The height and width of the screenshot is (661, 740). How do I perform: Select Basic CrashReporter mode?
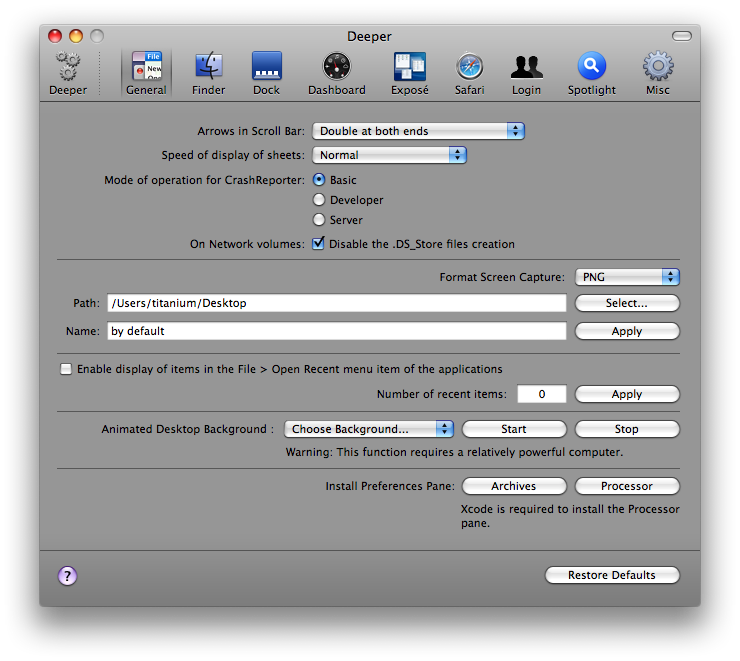[319, 180]
